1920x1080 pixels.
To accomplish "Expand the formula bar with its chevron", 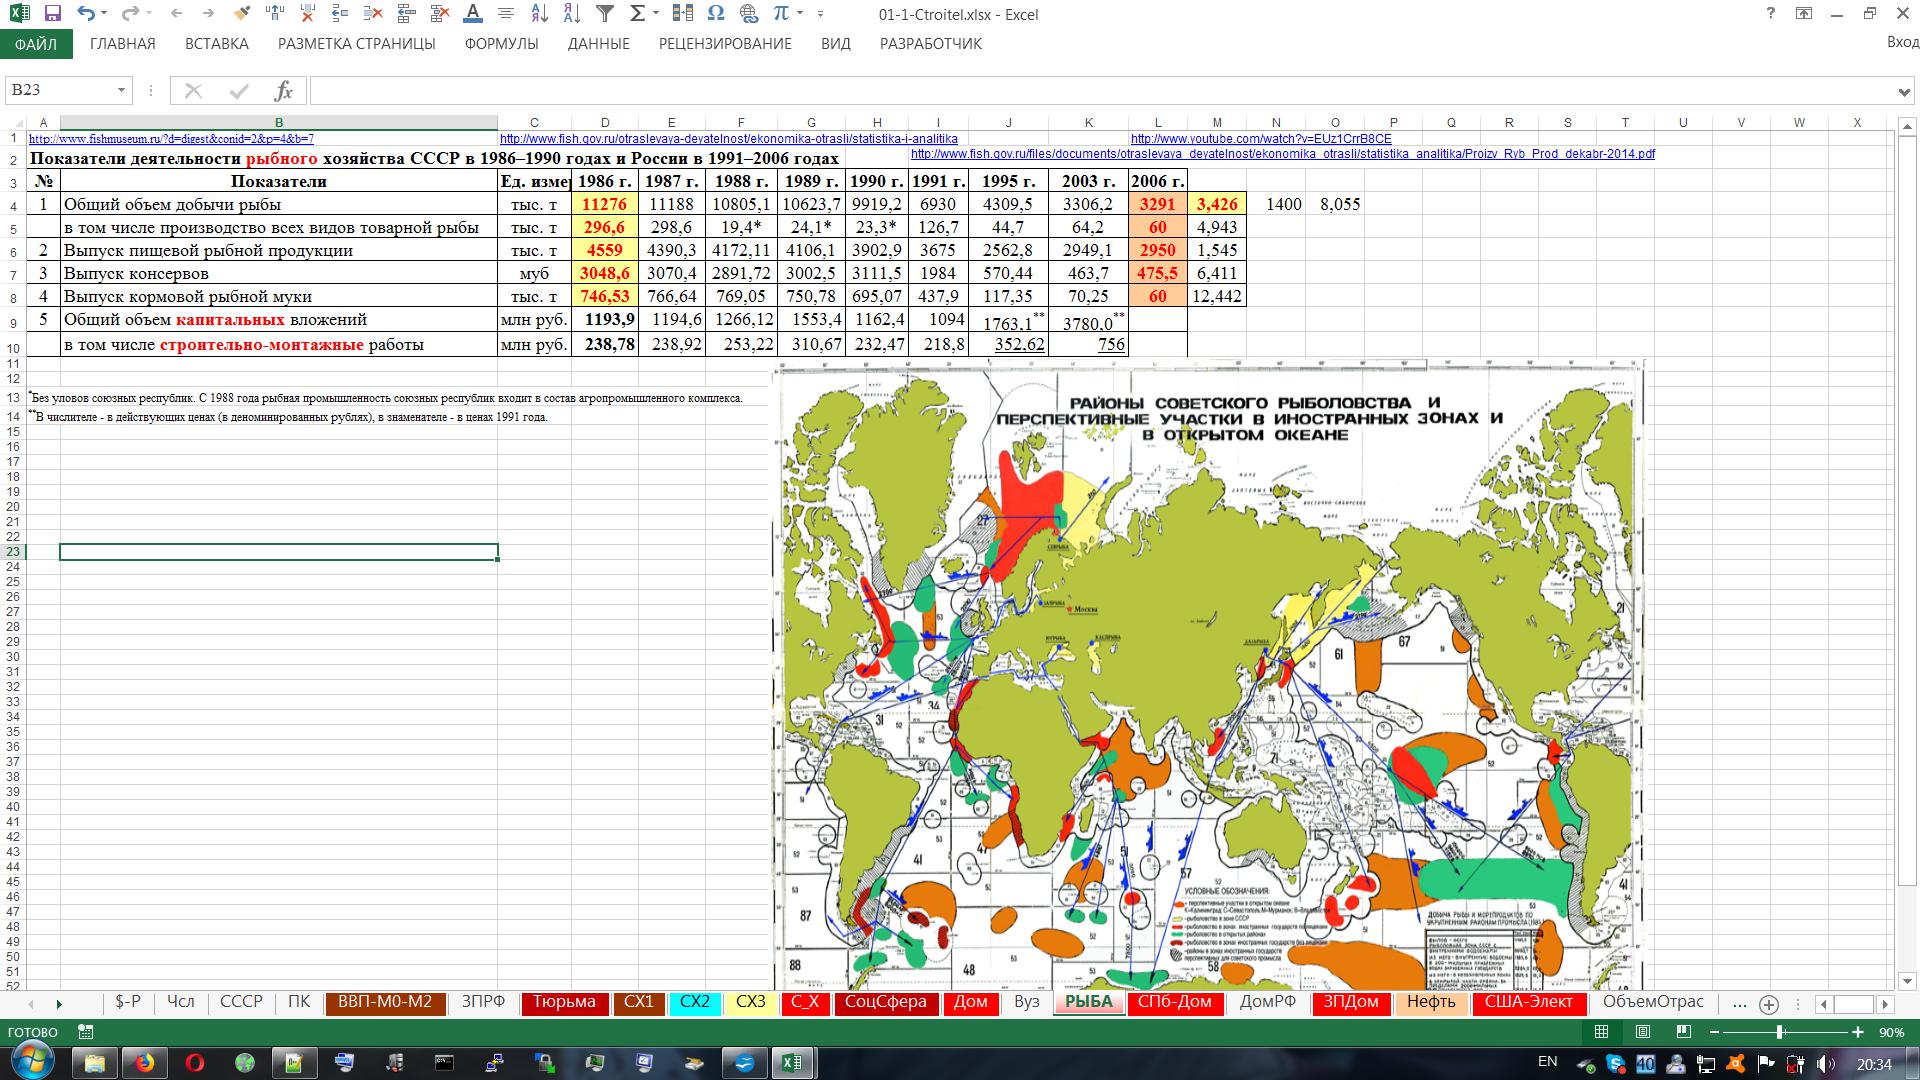I will click(1904, 92).
